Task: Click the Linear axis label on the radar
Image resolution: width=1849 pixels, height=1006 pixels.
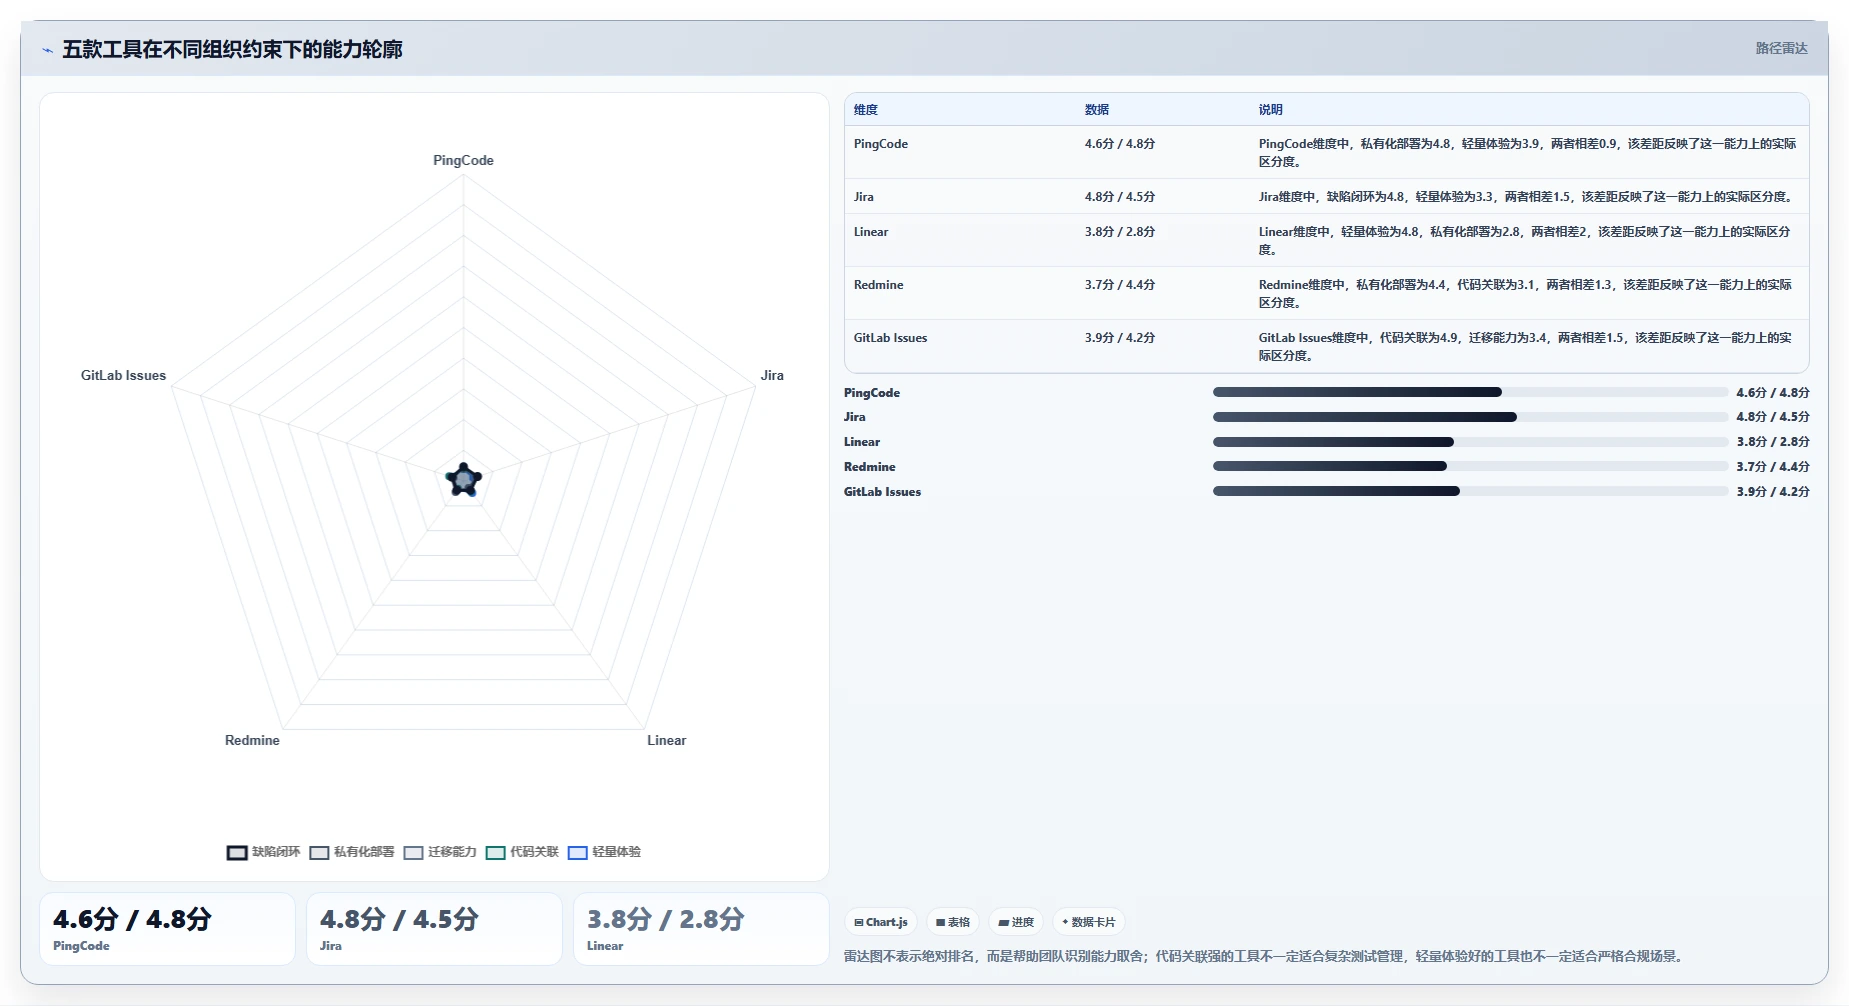Action: [666, 740]
